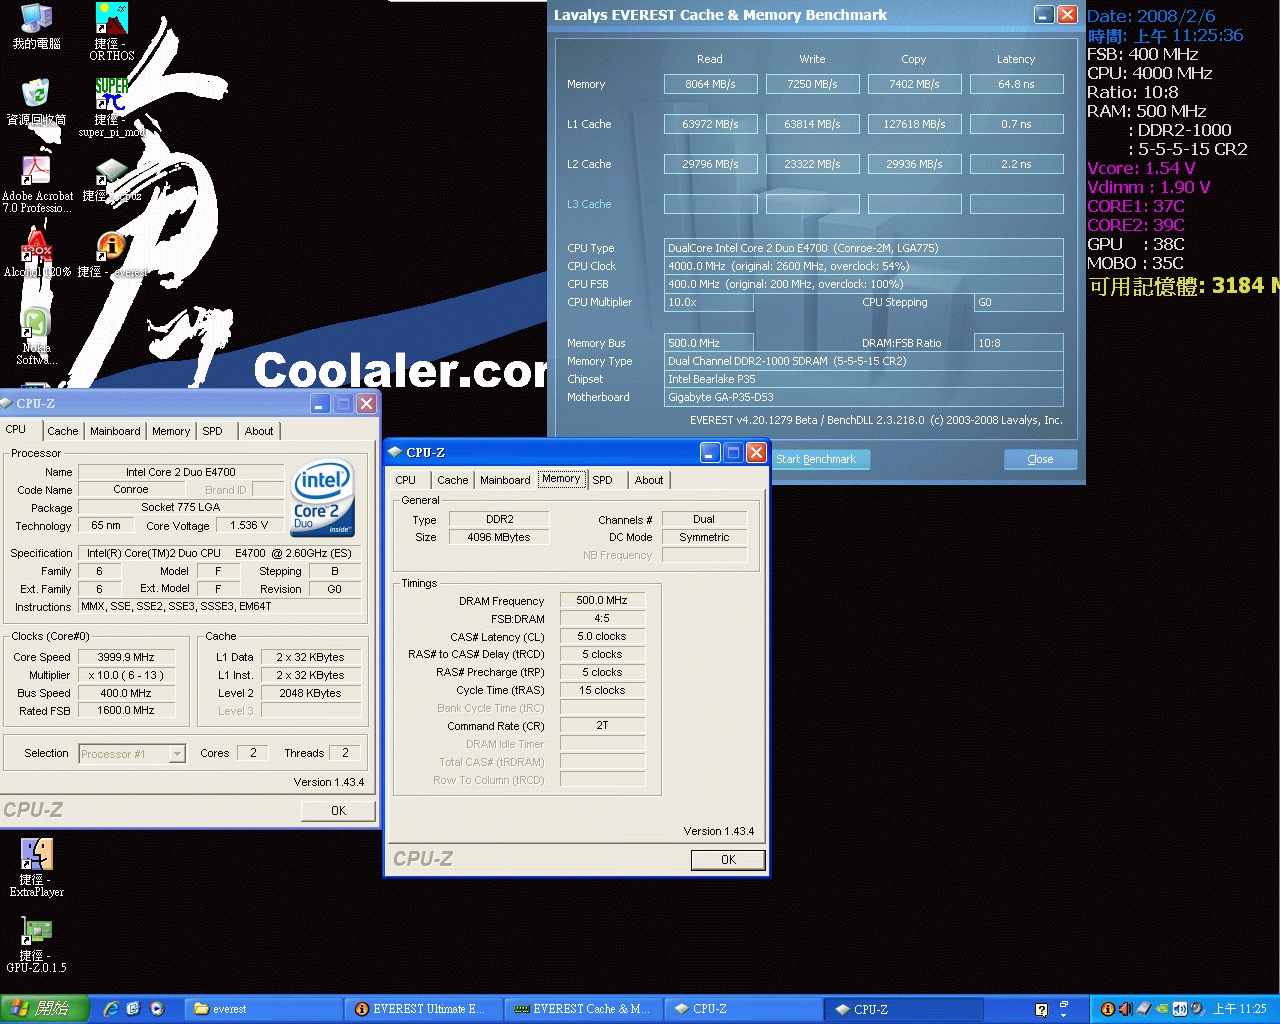Switch to first CPU-Z taskbar button
The image size is (1280, 1024).
point(742,1009)
